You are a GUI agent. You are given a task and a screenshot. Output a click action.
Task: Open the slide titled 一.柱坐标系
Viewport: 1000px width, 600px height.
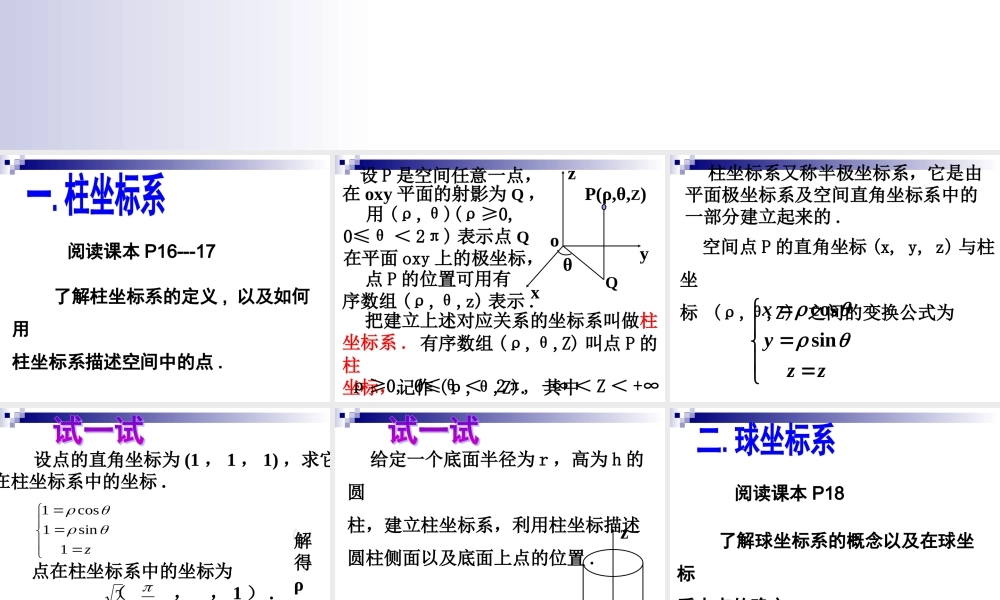pyautogui.click(x=165, y=279)
